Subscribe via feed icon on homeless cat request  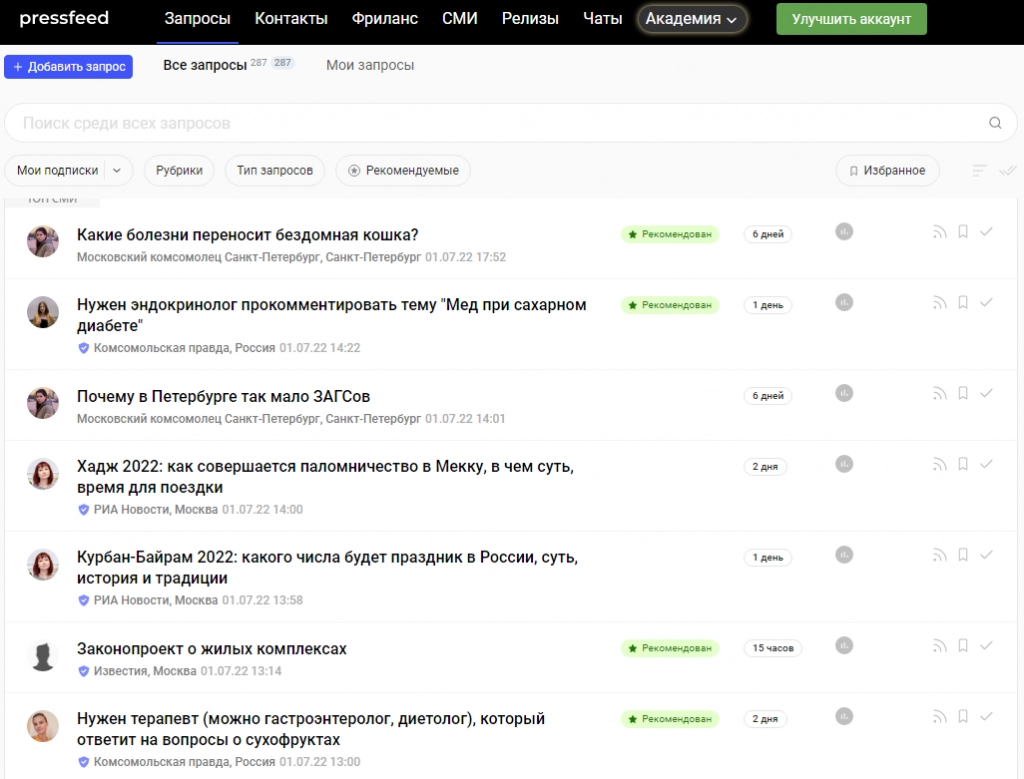(939, 232)
